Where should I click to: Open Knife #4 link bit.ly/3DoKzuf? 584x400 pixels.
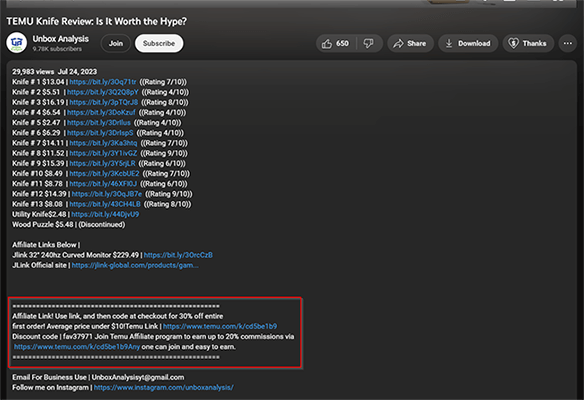(x=101, y=112)
